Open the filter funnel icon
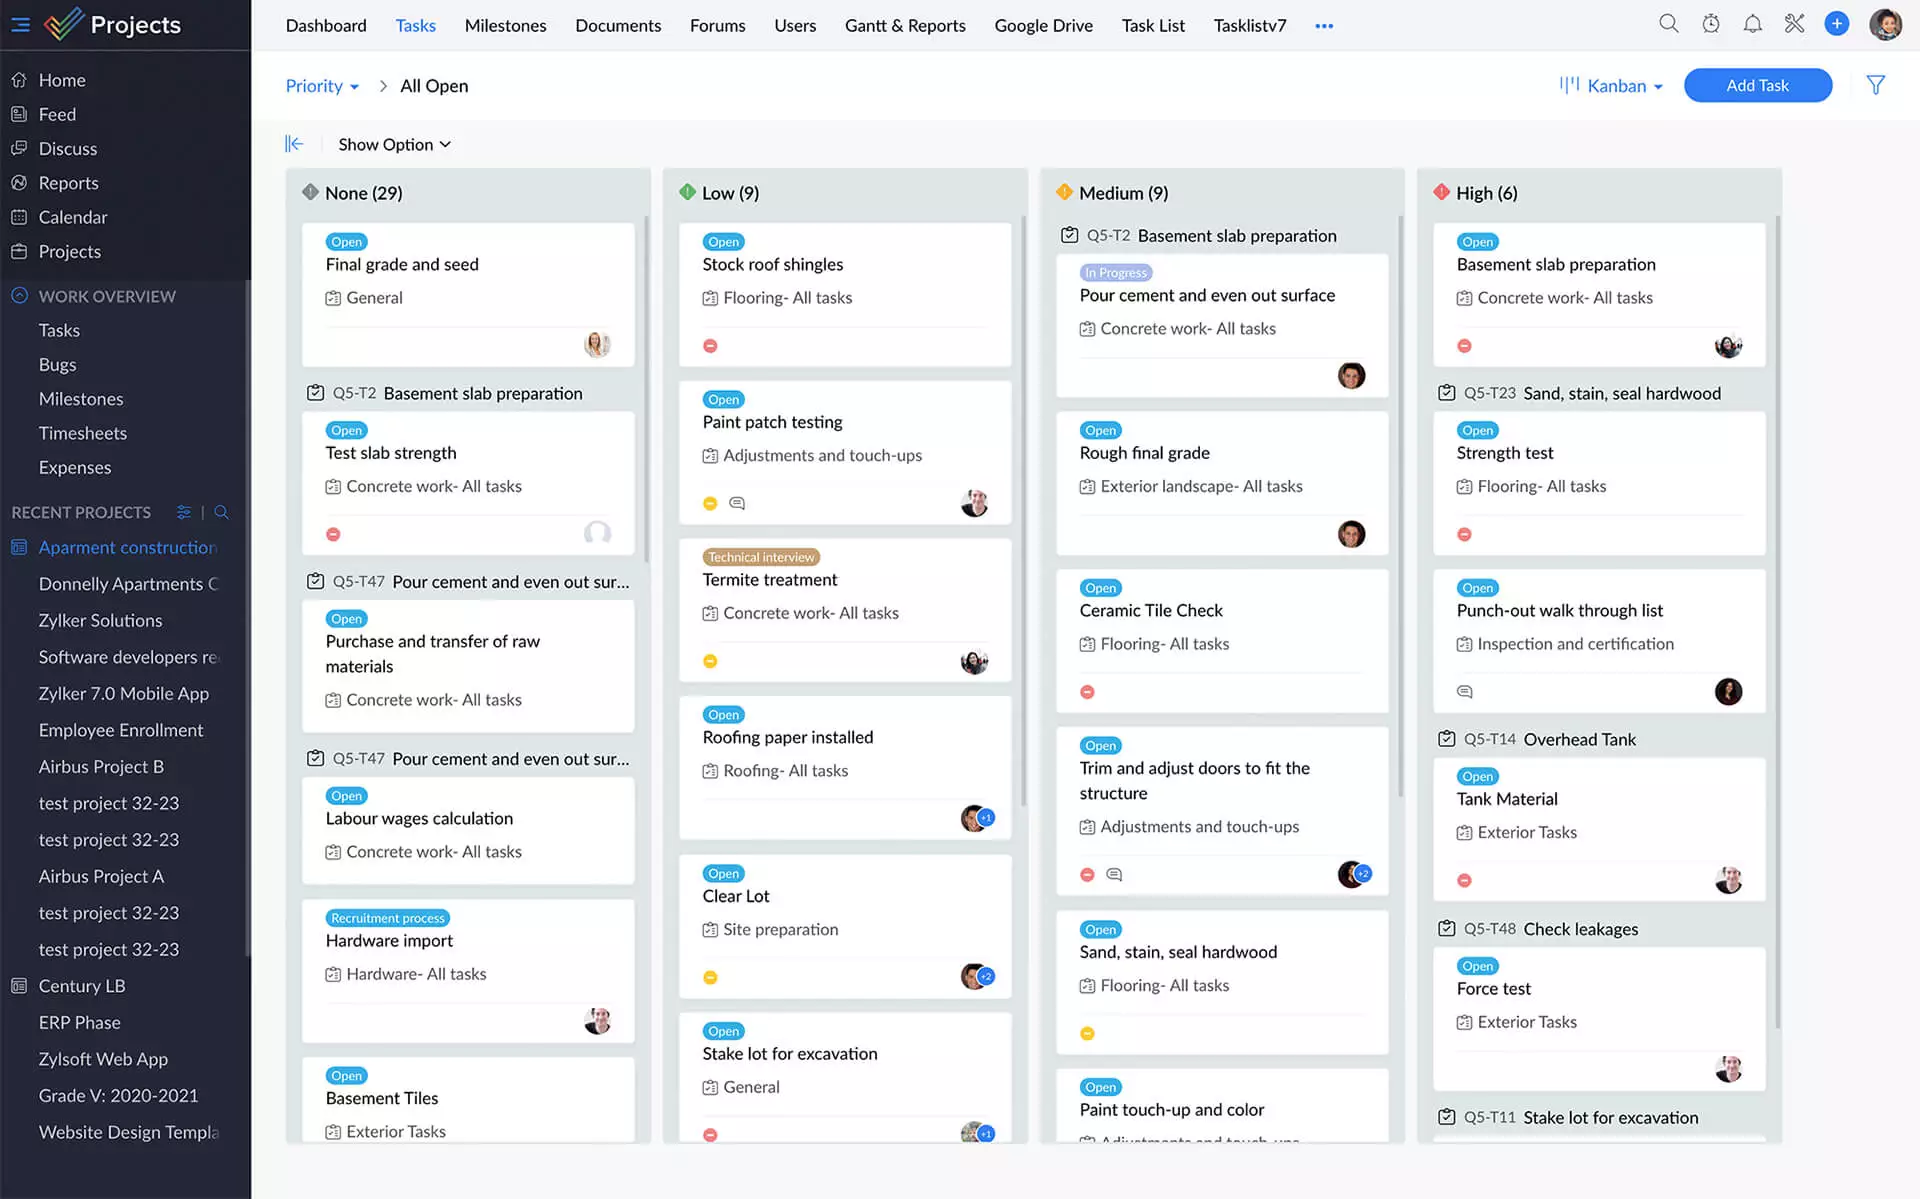The height and width of the screenshot is (1199, 1920). [x=1875, y=85]
